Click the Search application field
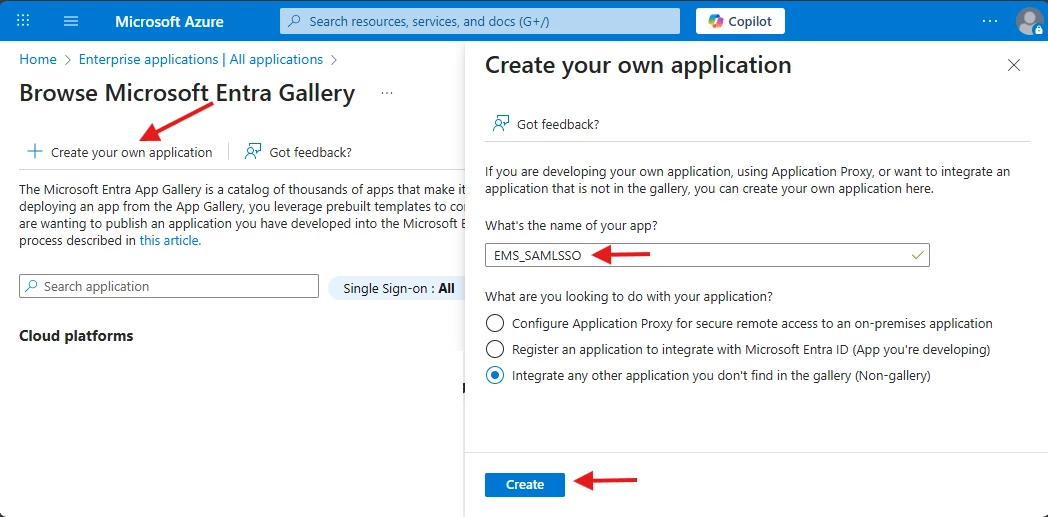 pyautogui.click(x=169, y=286)
